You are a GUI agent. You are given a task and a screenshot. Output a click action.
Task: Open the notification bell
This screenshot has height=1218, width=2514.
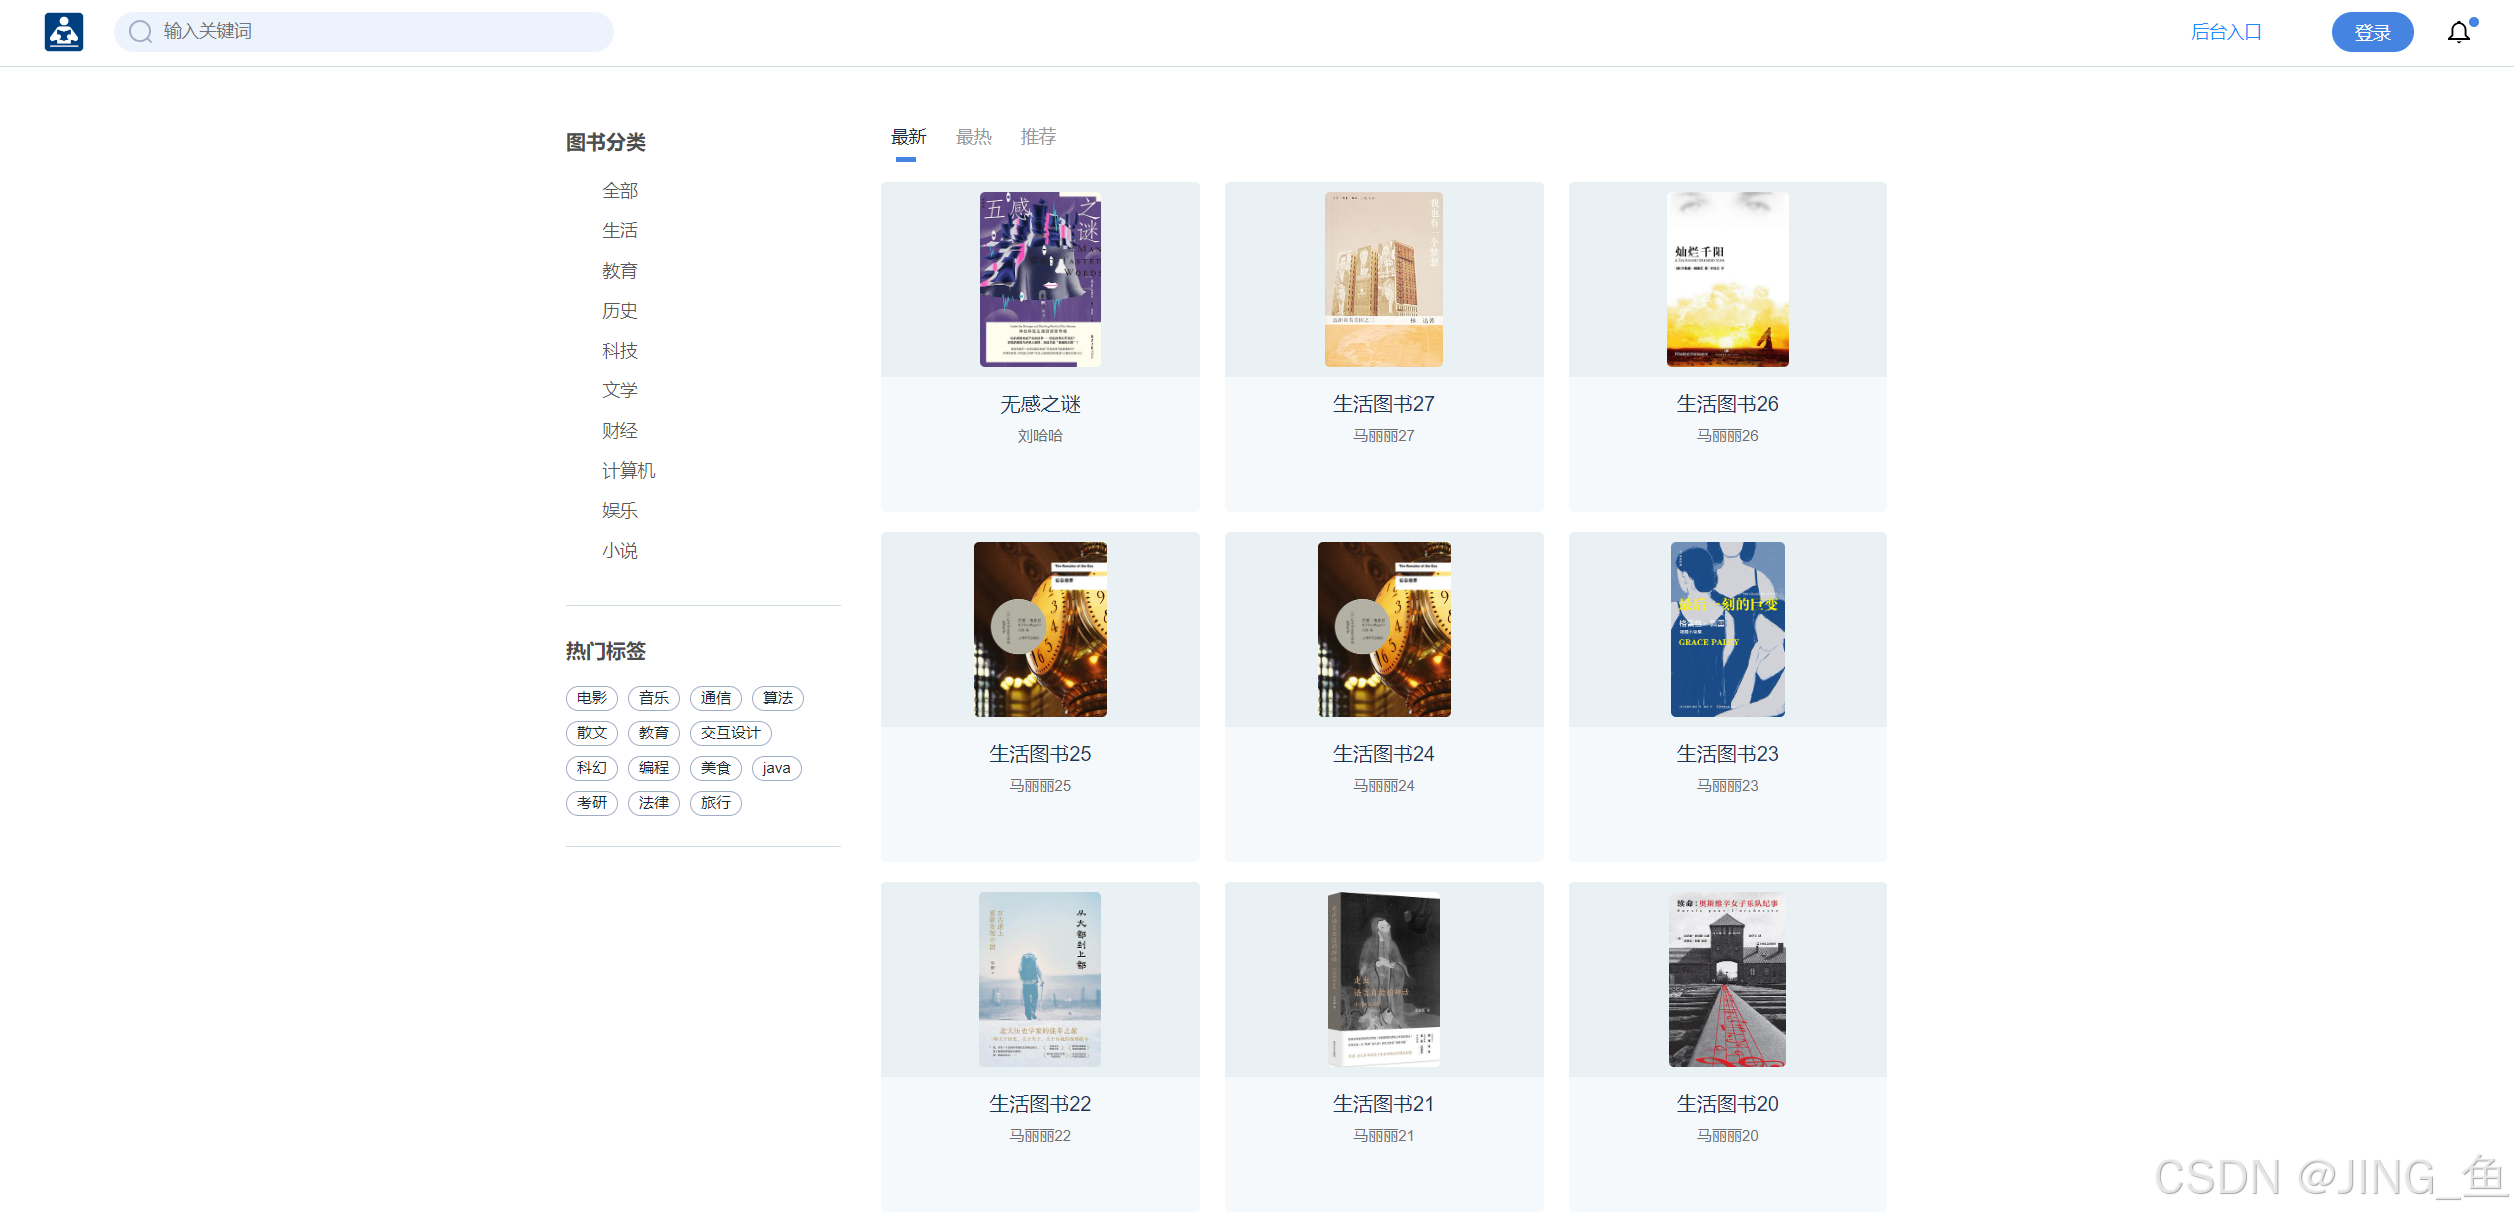coord(2458,33)
